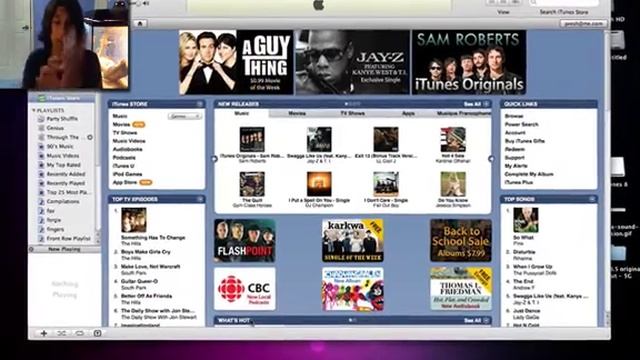
Task: Toggle repeat icon at bottom of sidebar
Action: pos(80,333)
